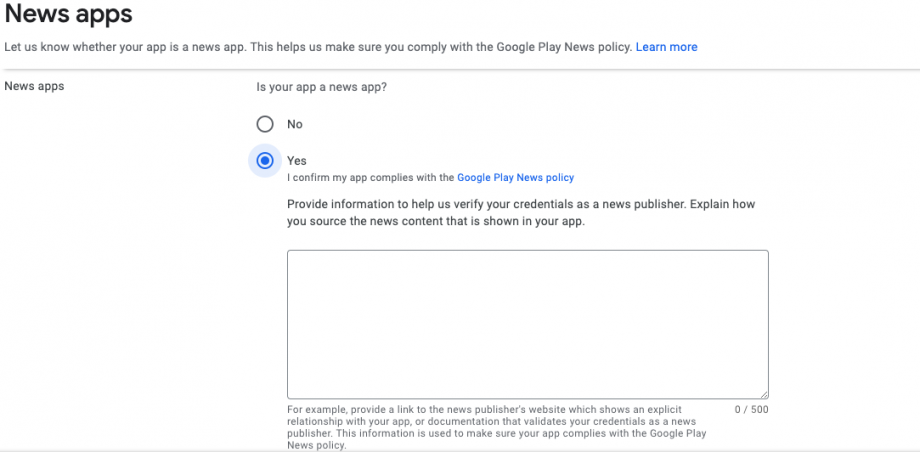Click the "Is your app a news app?" question

[x=322, y=87]
